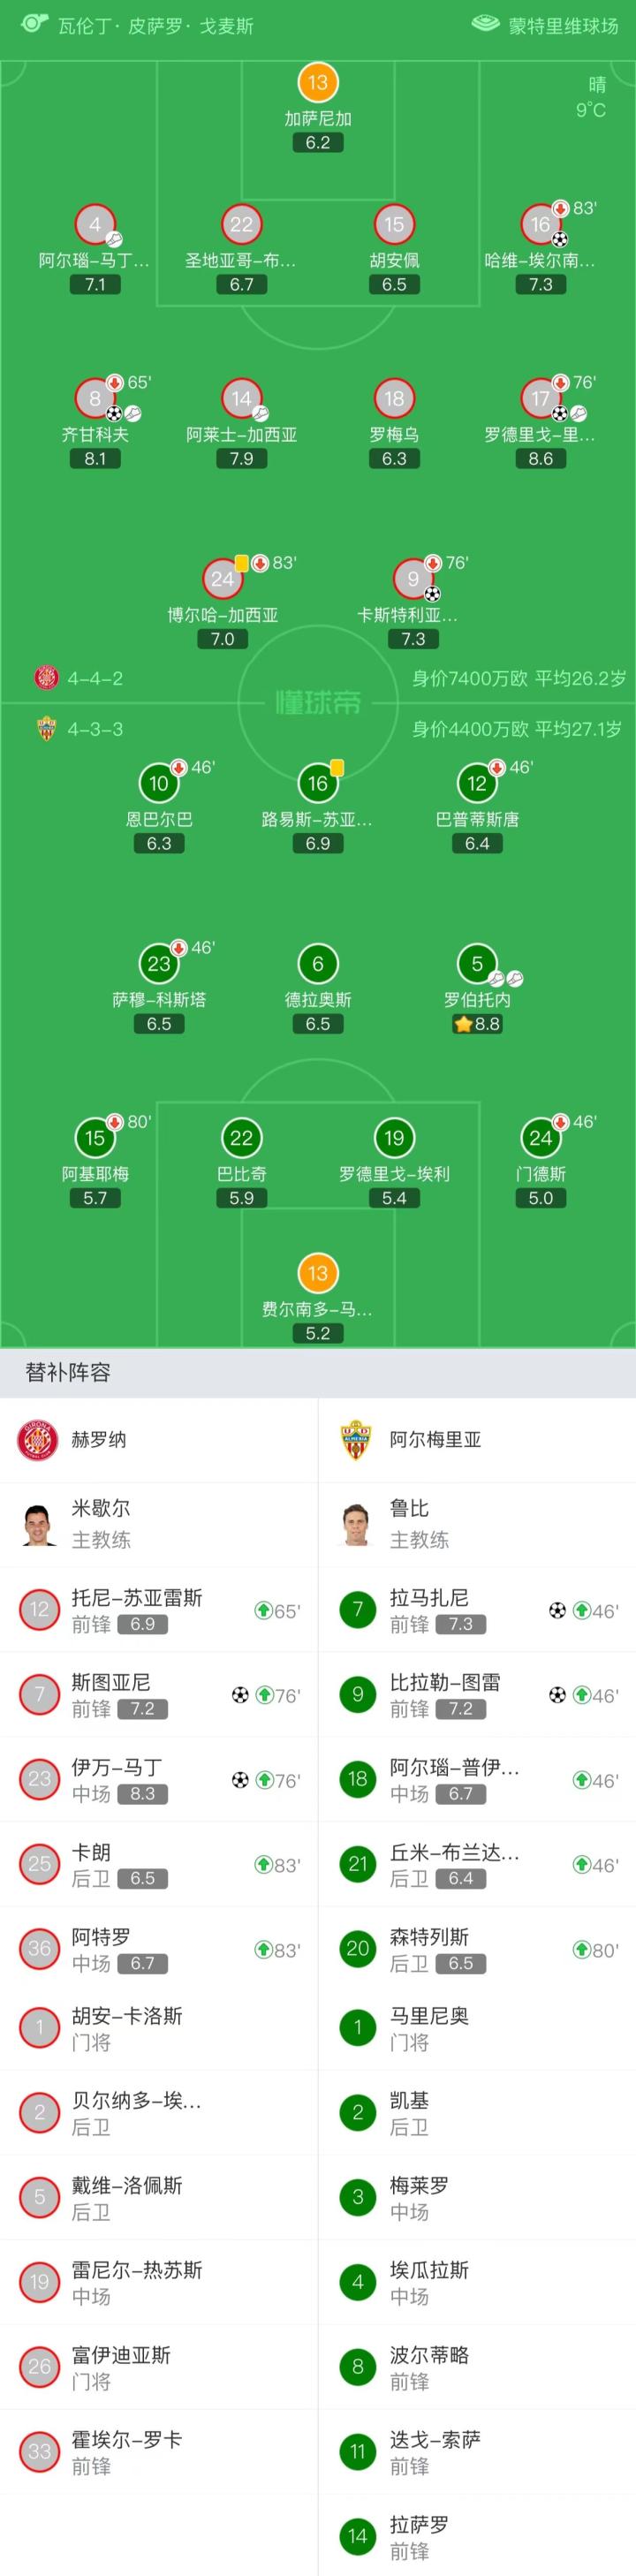Open substitute 伊万-马丁 row
Viewport: 636px width, 2576px height.
click(x=159, y=1780)
